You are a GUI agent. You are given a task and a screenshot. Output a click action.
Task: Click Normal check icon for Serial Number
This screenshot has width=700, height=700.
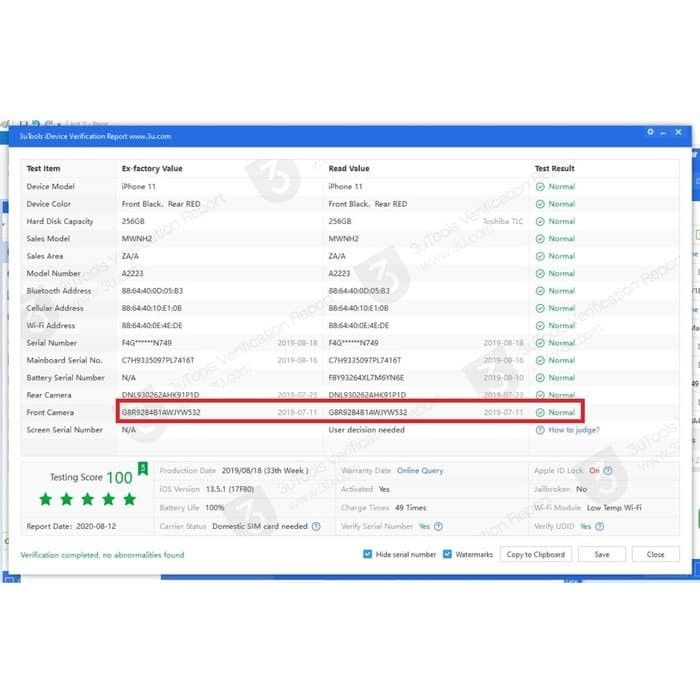pos(540,343)
